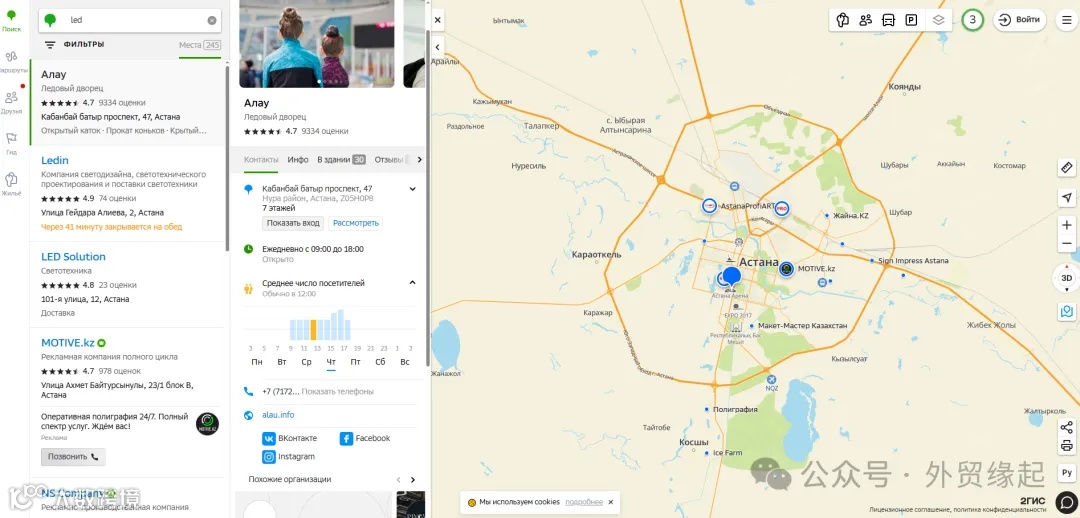1080x518 pixels.
Task: Select Вс day in visitors chart
Action: tap(405, 362)
